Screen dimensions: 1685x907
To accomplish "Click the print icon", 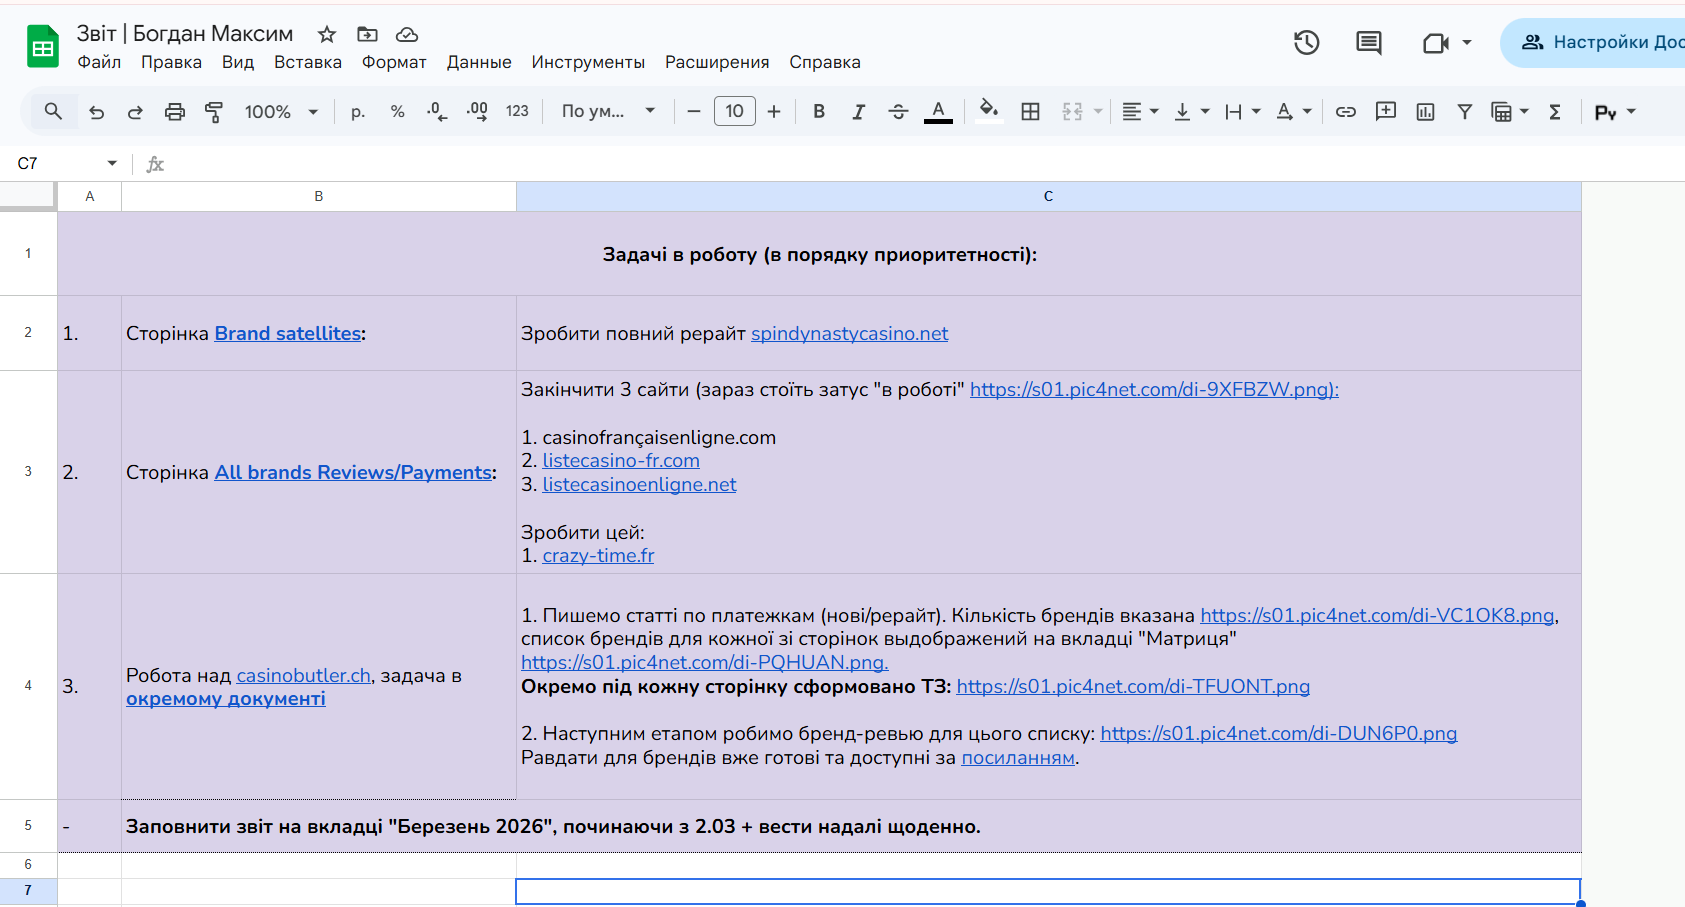I will [175, 112].
